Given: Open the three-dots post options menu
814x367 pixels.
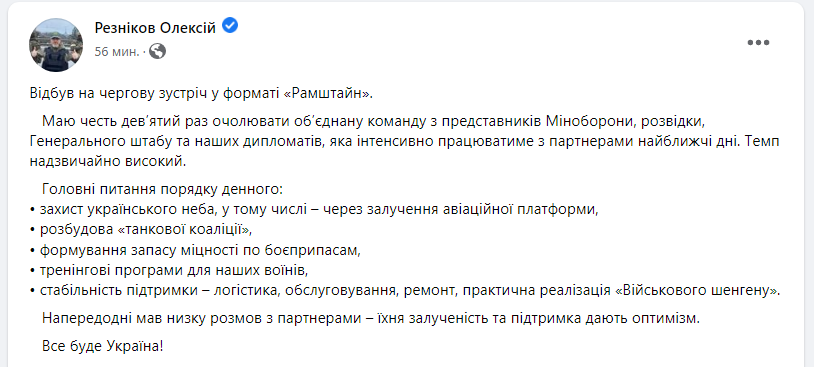Looking at the screenshot, I should tap(758, 43).
